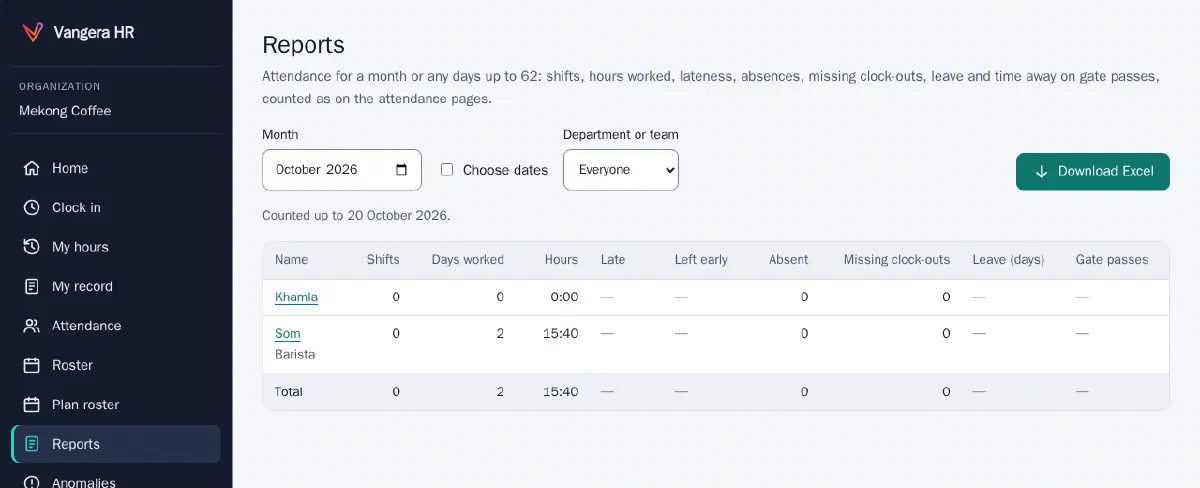Click the Days worked column header
The image size is (1200, 488).
[468, 259]
